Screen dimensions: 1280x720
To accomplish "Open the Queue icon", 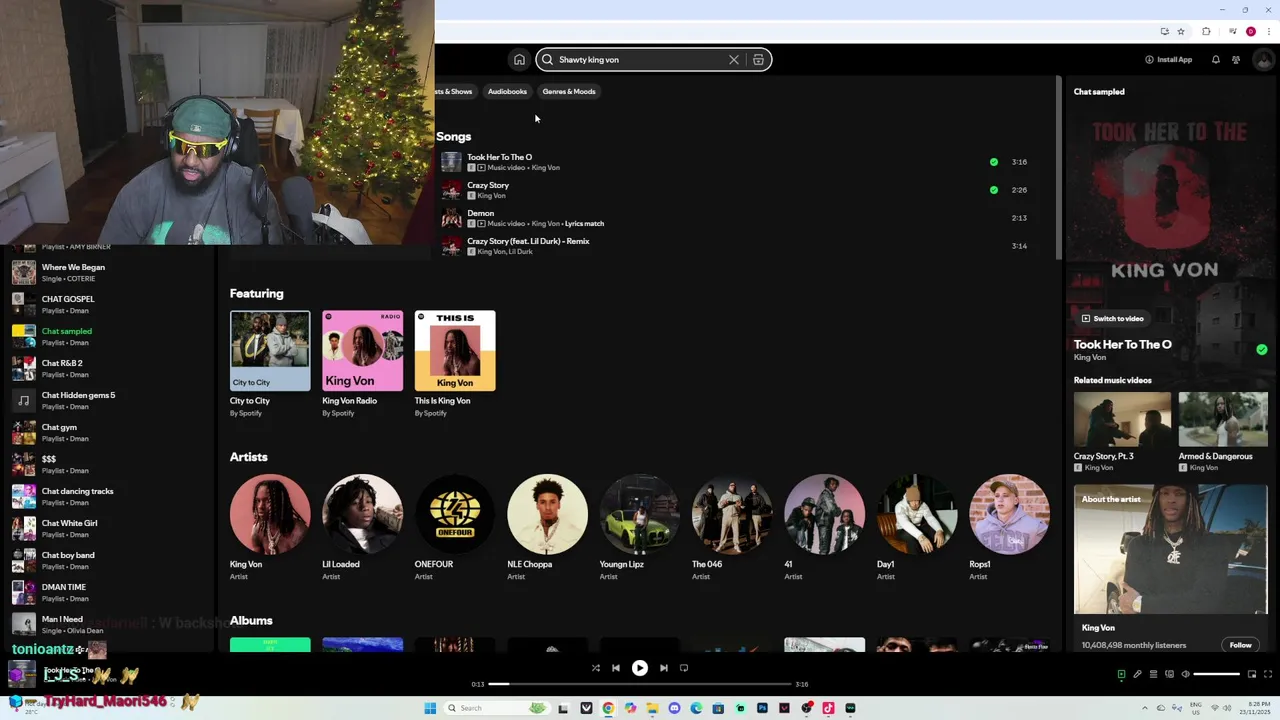I will click(x=1153, y=674).
